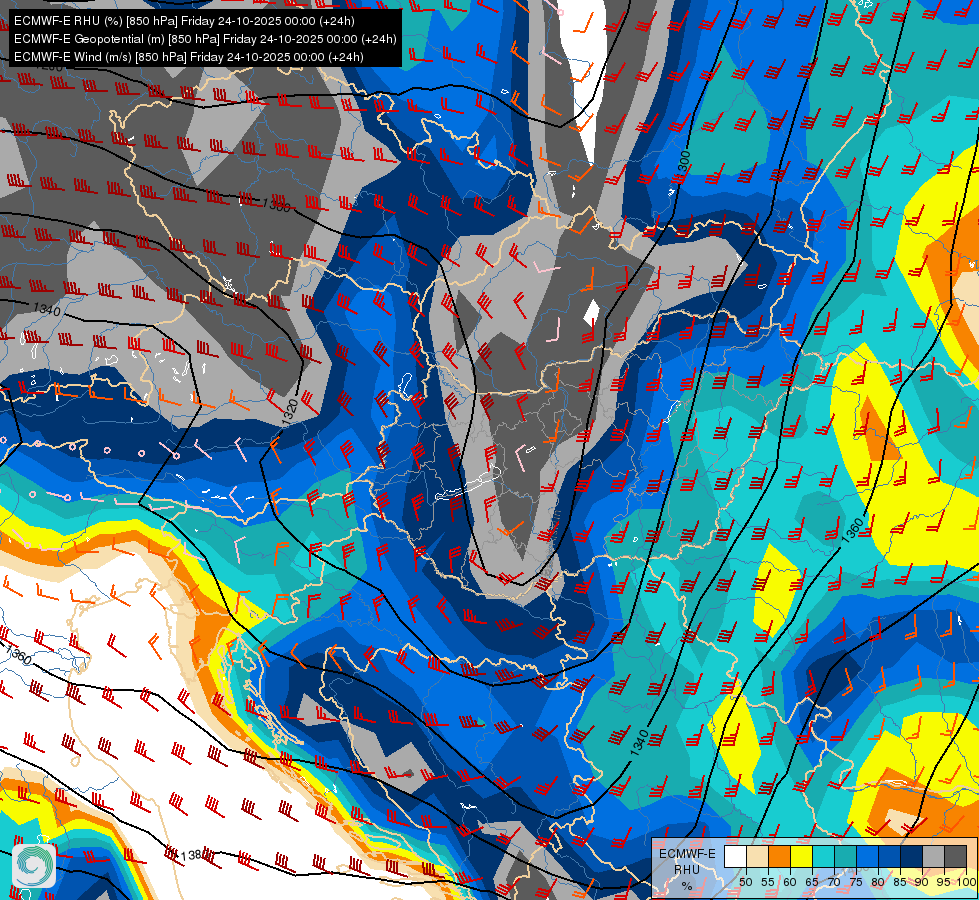The height and width of the screenshot is (900, 979).
Task: Click the '%' unit in the legend
Action: [x=687, y=886]
